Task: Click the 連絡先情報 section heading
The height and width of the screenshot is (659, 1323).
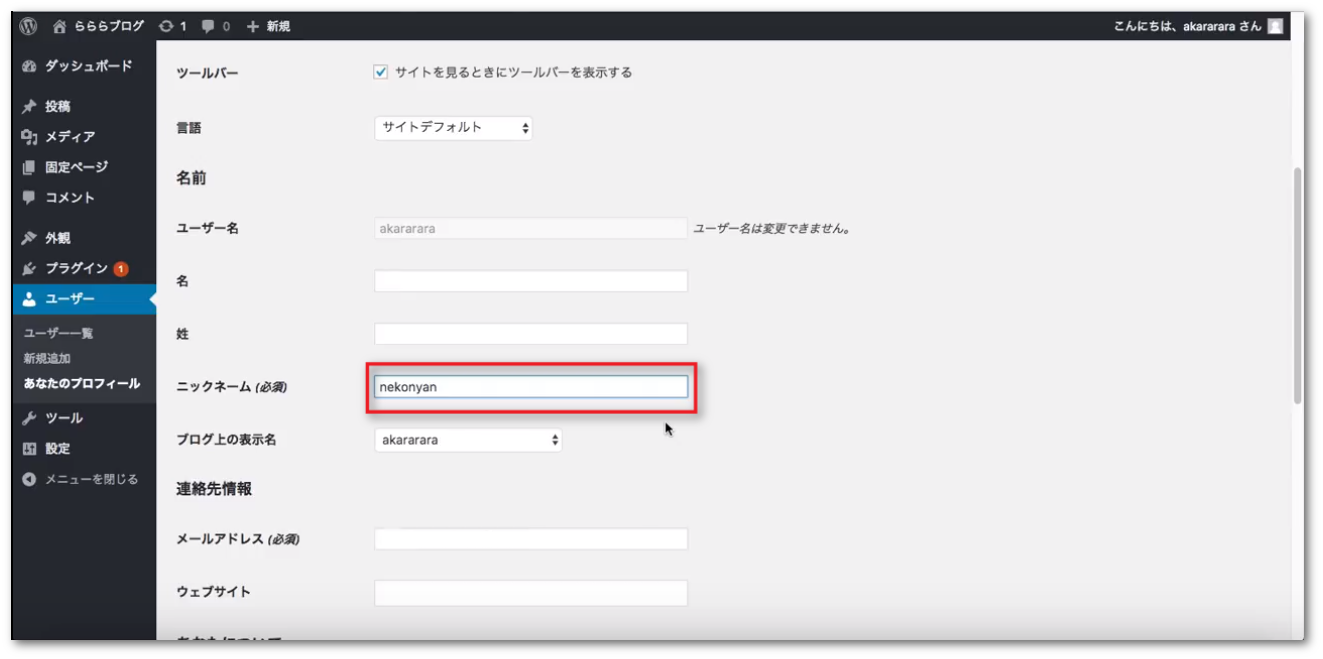Action: coord(214,489)
